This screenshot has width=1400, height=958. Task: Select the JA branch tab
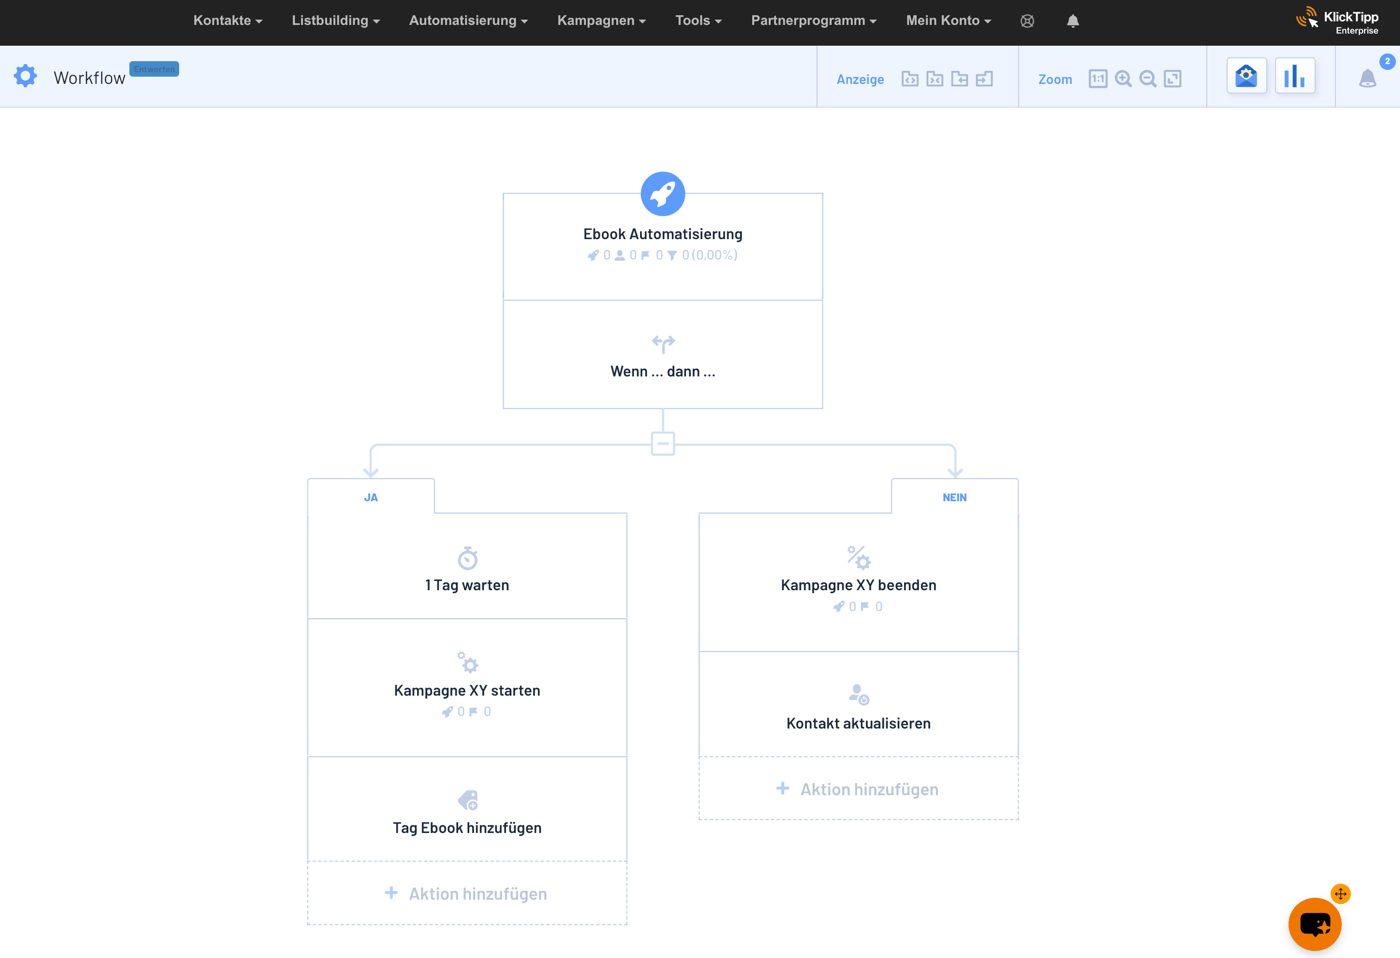coord(371,497)
